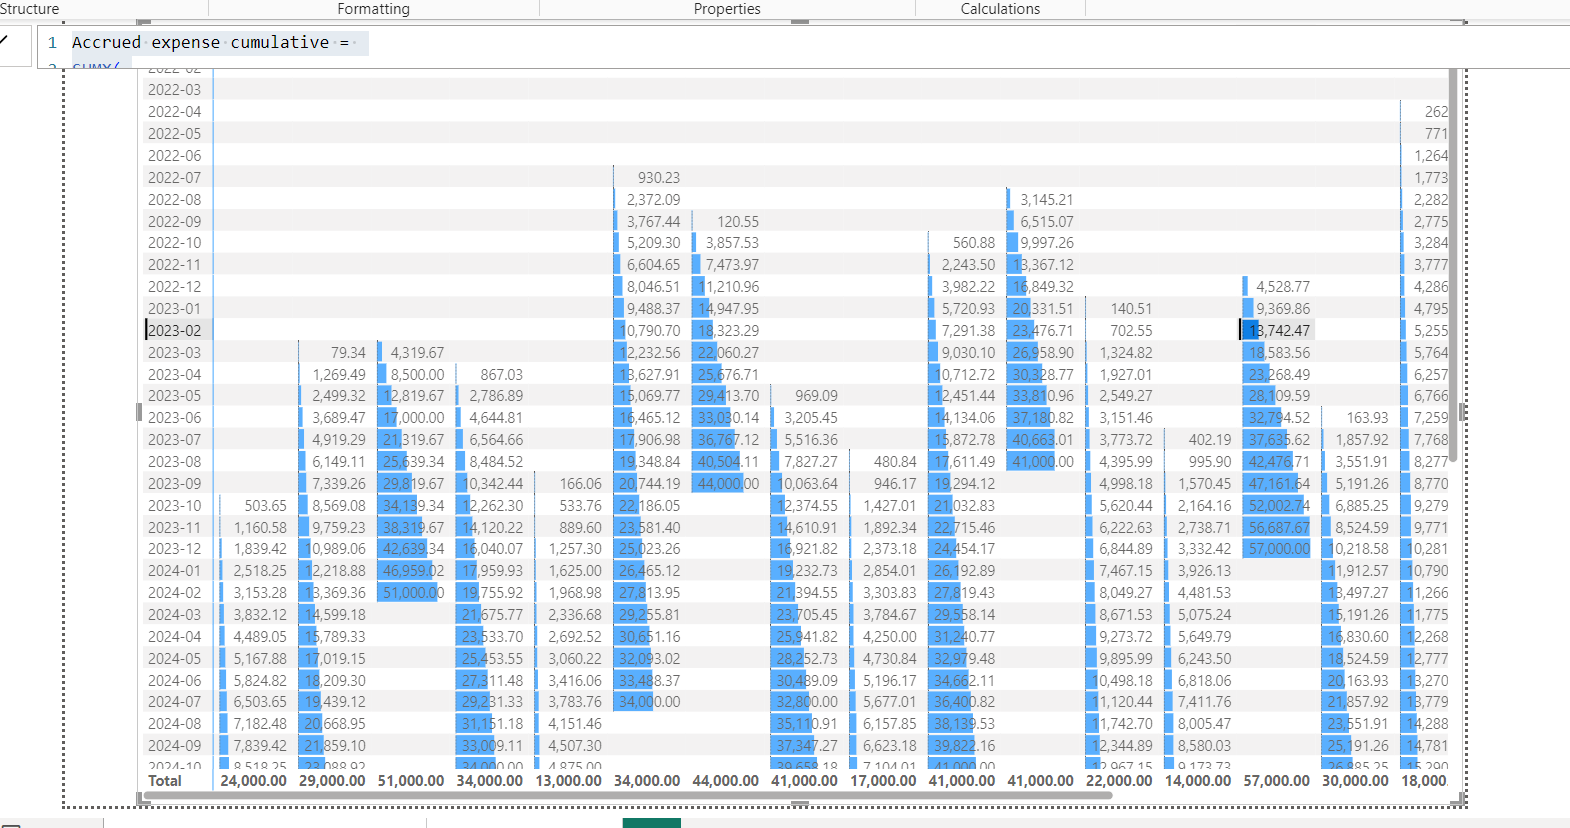Select the 2022-12 row header
The image size is (1570, 828).
pos(174,286)
